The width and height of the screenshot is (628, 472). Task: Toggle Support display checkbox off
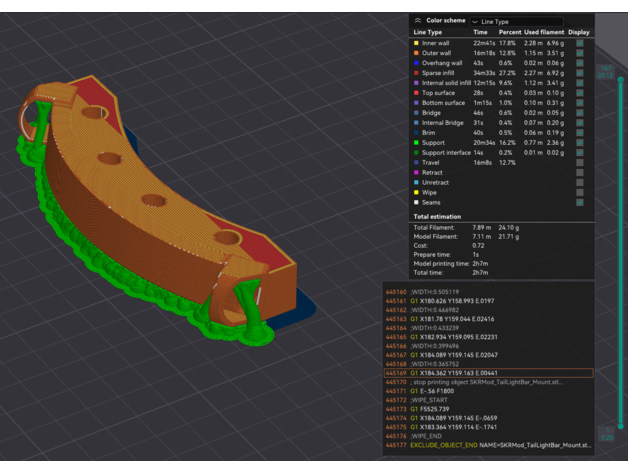579,143
